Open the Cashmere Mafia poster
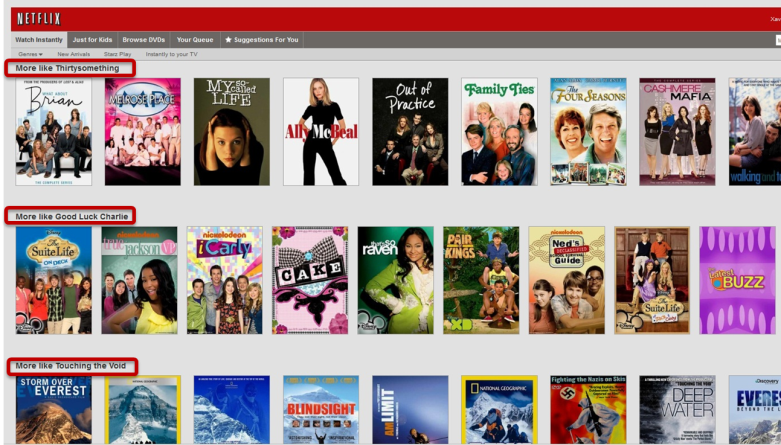This screenshot has width=781, height=445. (677, 132)
